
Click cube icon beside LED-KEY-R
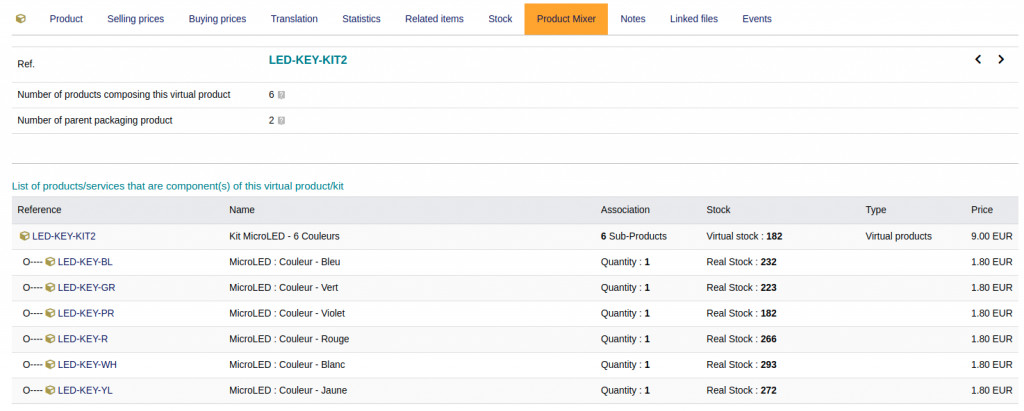tap(50, 339)
